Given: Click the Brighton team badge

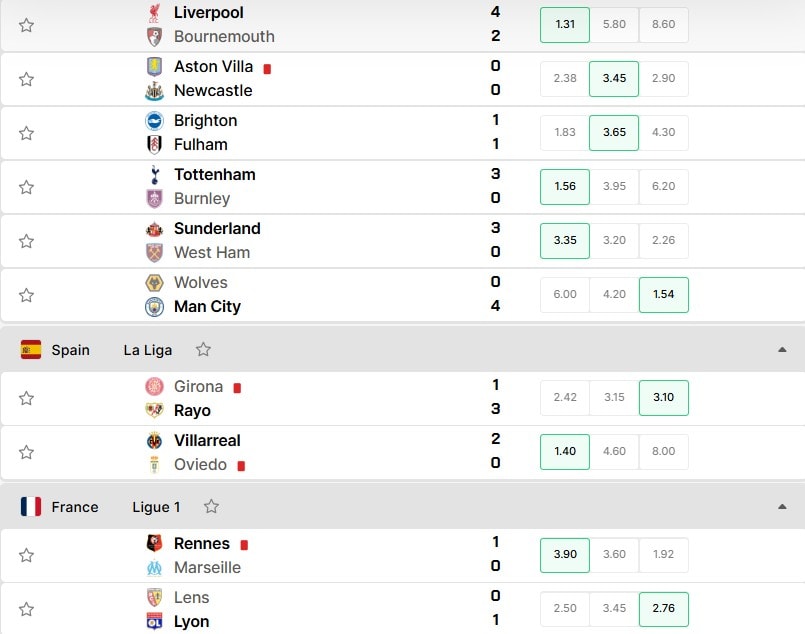Looking at the screenshot, I should point(155,121).
